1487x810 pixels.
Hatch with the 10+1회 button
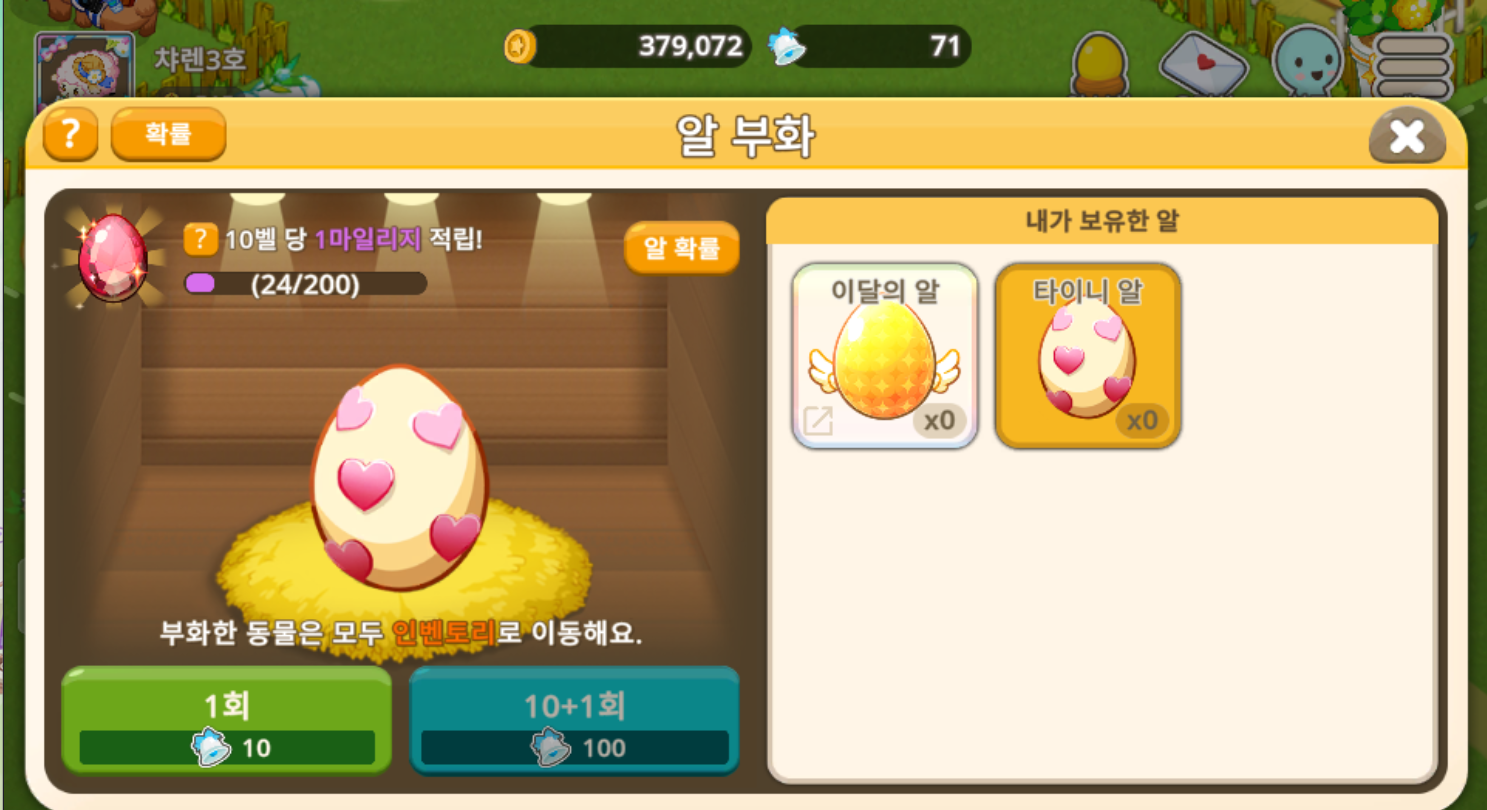tap(575, 721)
